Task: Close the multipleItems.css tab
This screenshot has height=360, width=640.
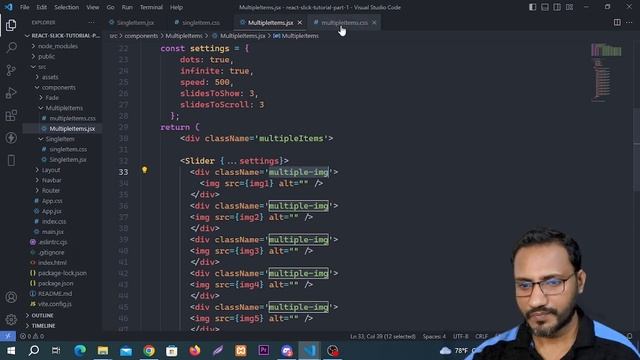Action: [374, 22]
